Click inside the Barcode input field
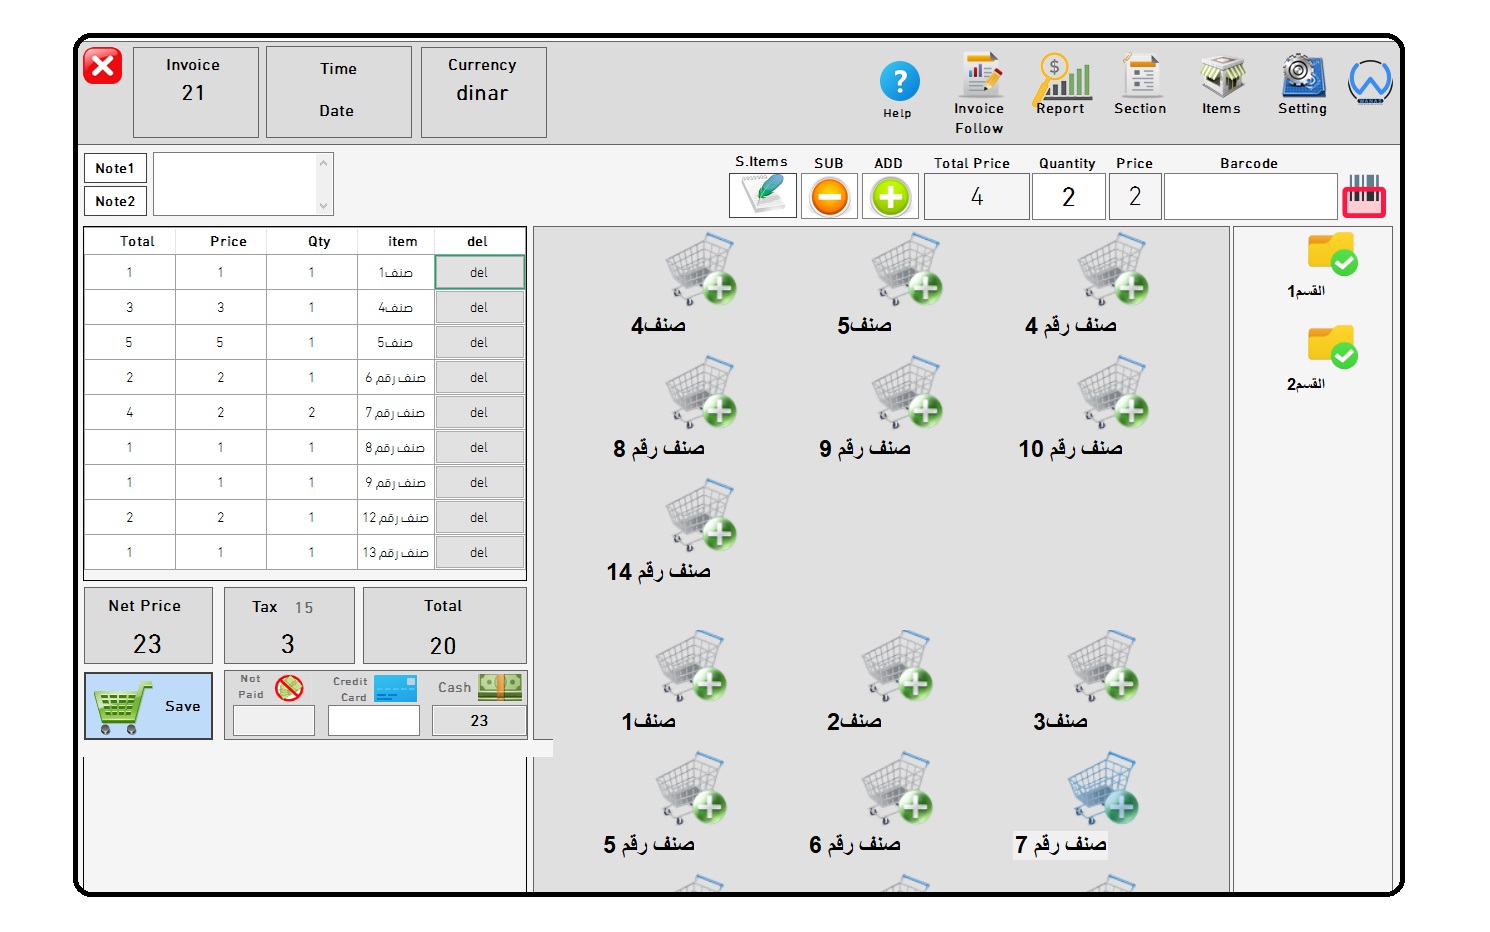Image resolution: width=1490 pixels, height=932 pixels. click(x=1250, y=196)
